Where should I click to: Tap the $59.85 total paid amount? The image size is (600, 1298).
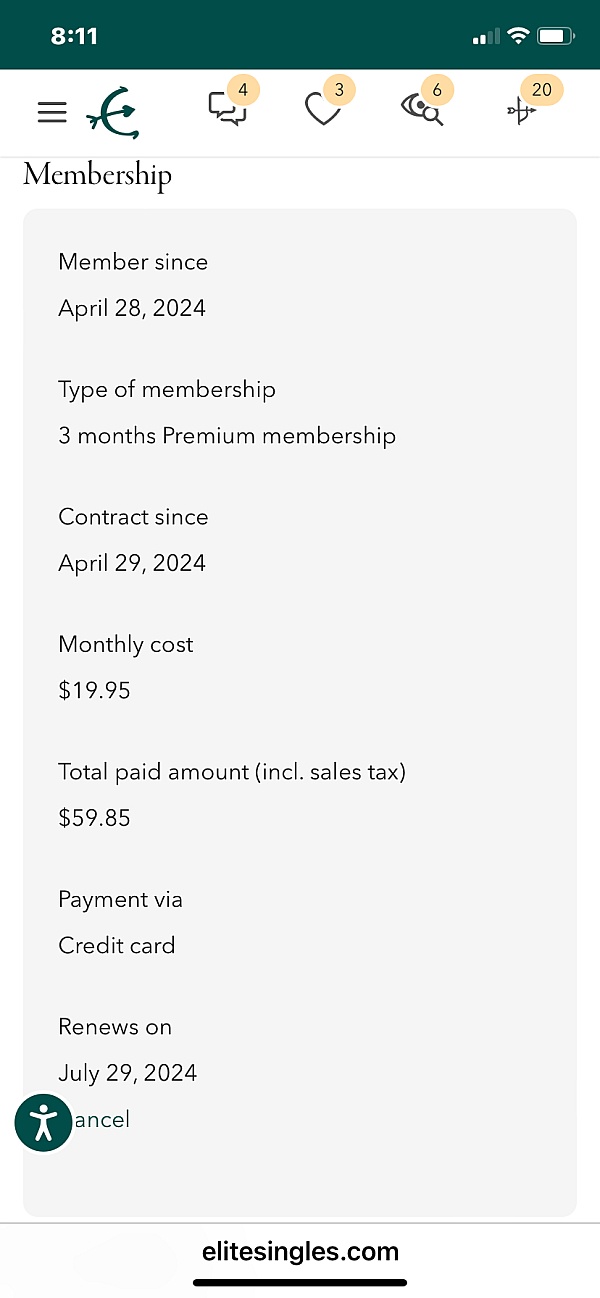click(95, 818)
